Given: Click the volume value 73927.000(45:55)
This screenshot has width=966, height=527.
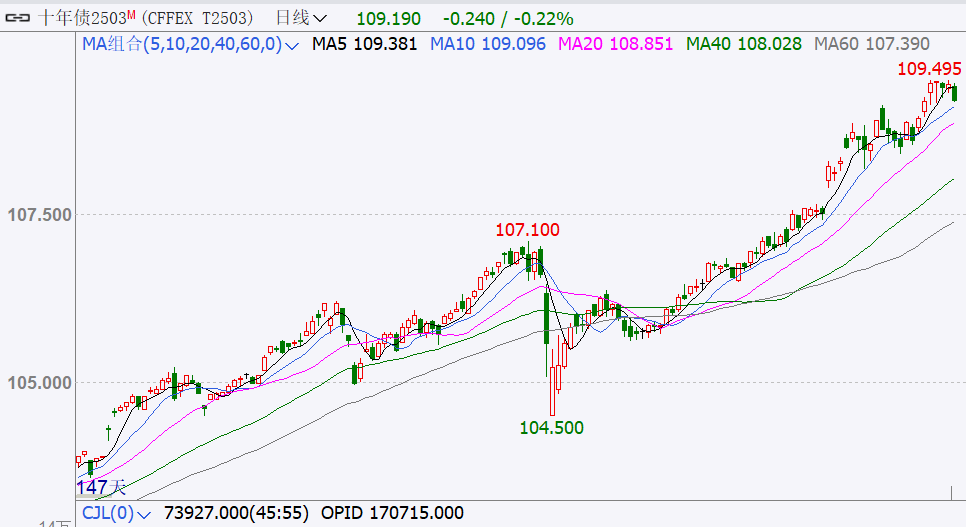Looking at the screenshot, I should pos(236,513).
